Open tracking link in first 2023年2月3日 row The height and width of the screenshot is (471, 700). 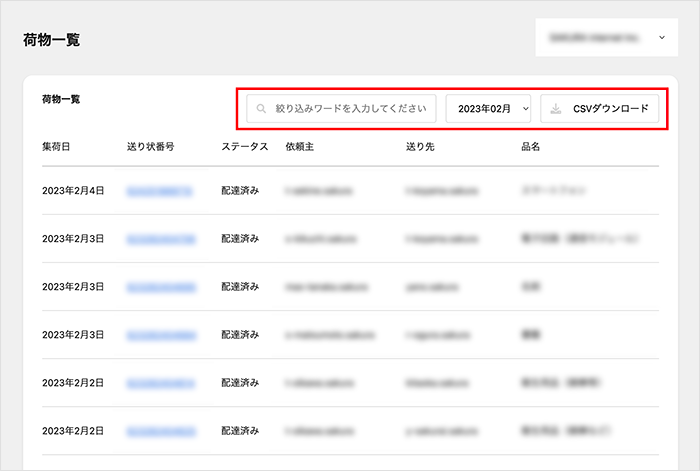pos(161,239)
